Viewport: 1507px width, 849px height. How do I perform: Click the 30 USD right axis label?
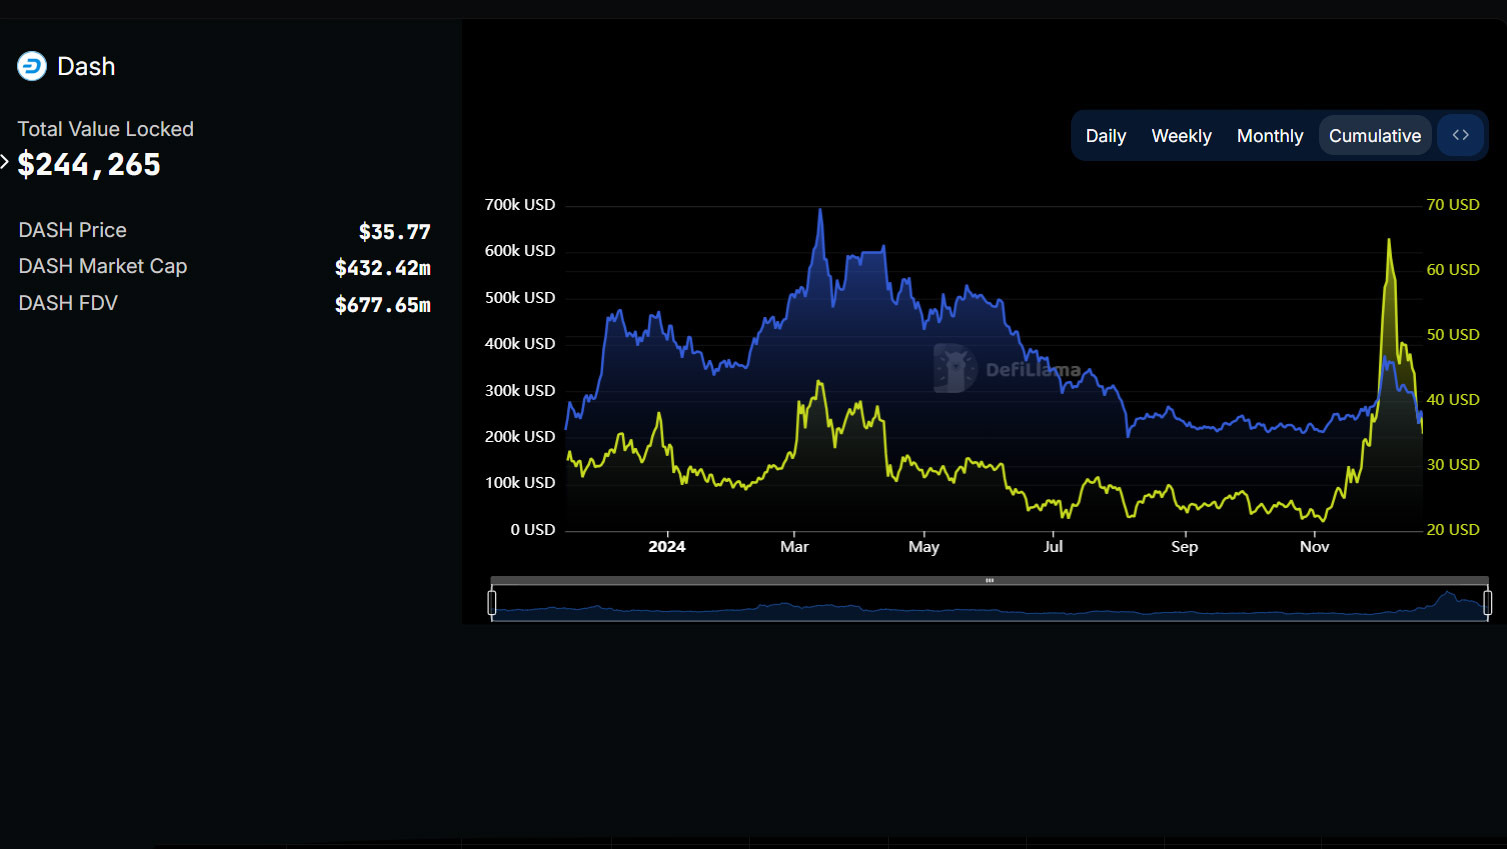click(x=1453, y=465)
